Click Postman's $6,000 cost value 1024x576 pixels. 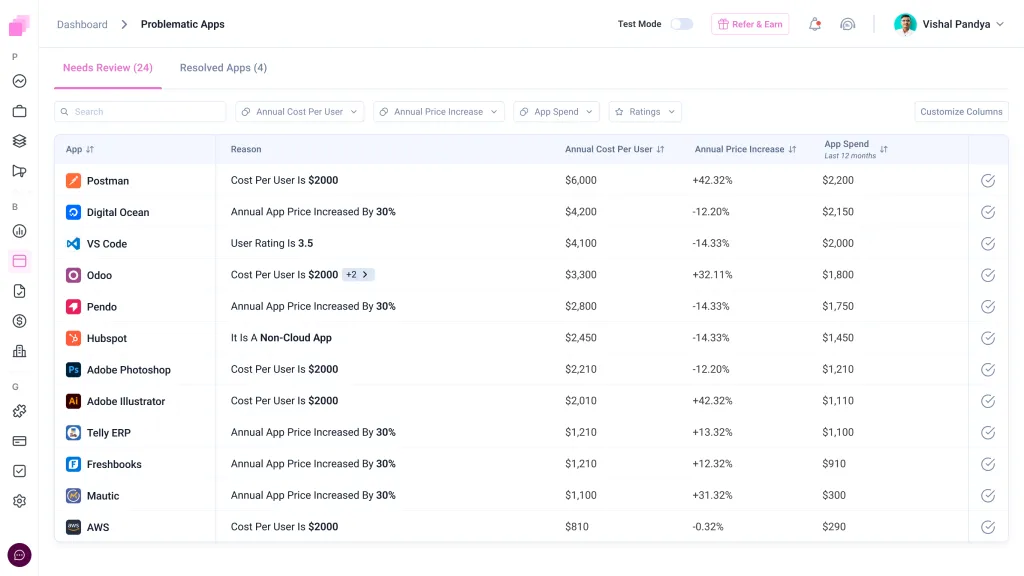581,180
